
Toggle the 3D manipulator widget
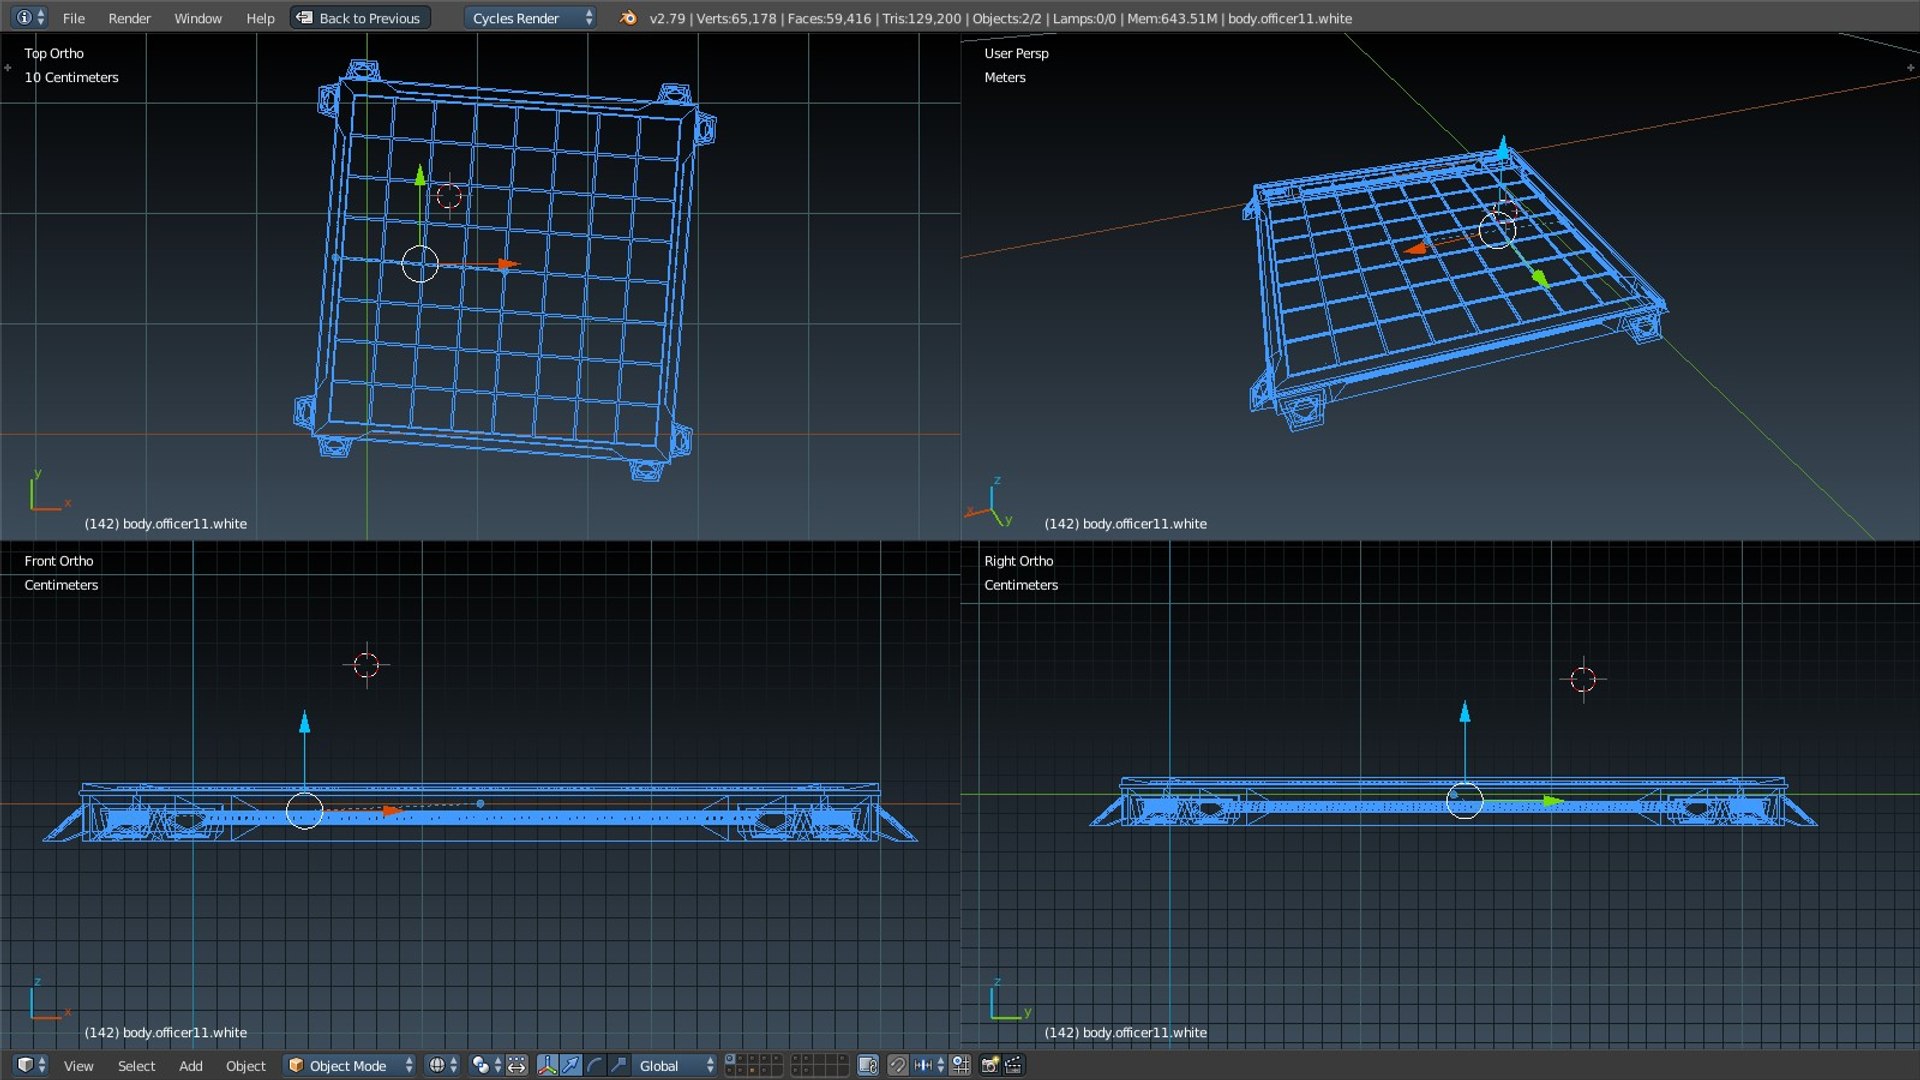(x=547, y=1065)
